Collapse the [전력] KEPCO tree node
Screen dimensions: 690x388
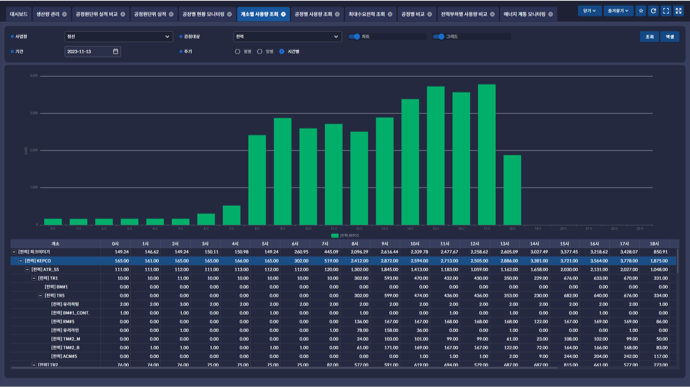pyautogui.click(x=21, y=261)
